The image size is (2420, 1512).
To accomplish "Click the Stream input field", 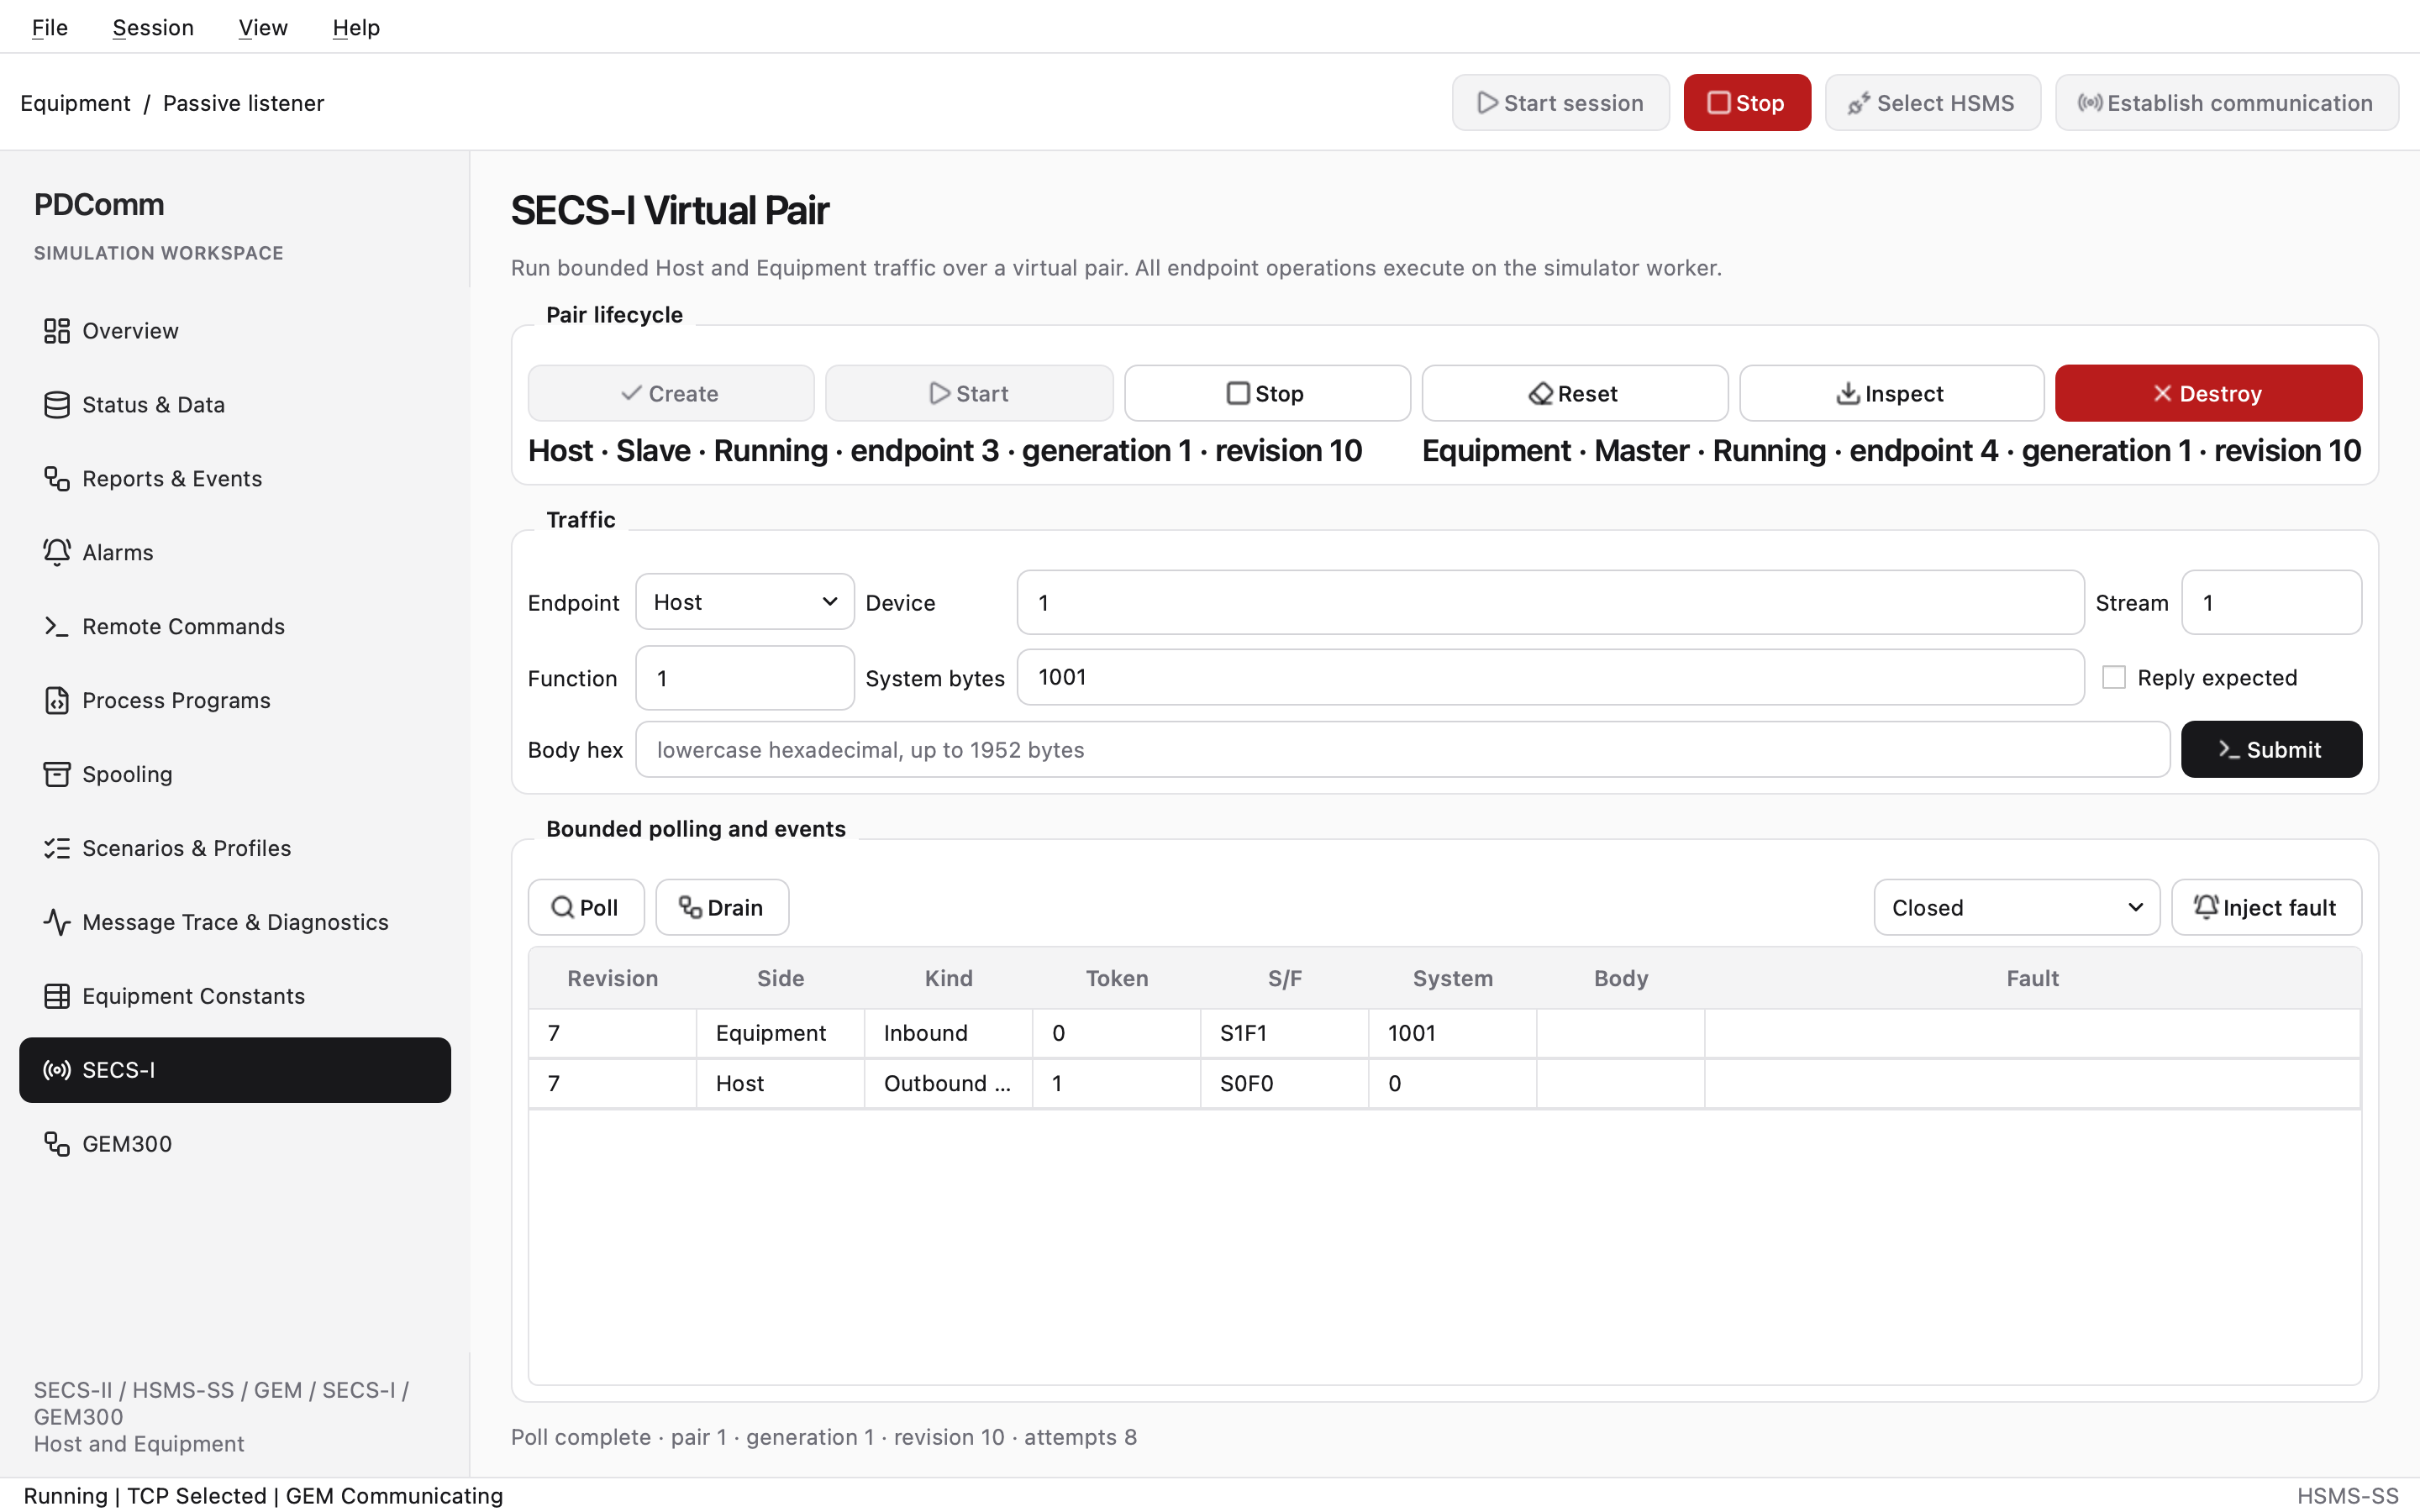I will (2271, 603).
